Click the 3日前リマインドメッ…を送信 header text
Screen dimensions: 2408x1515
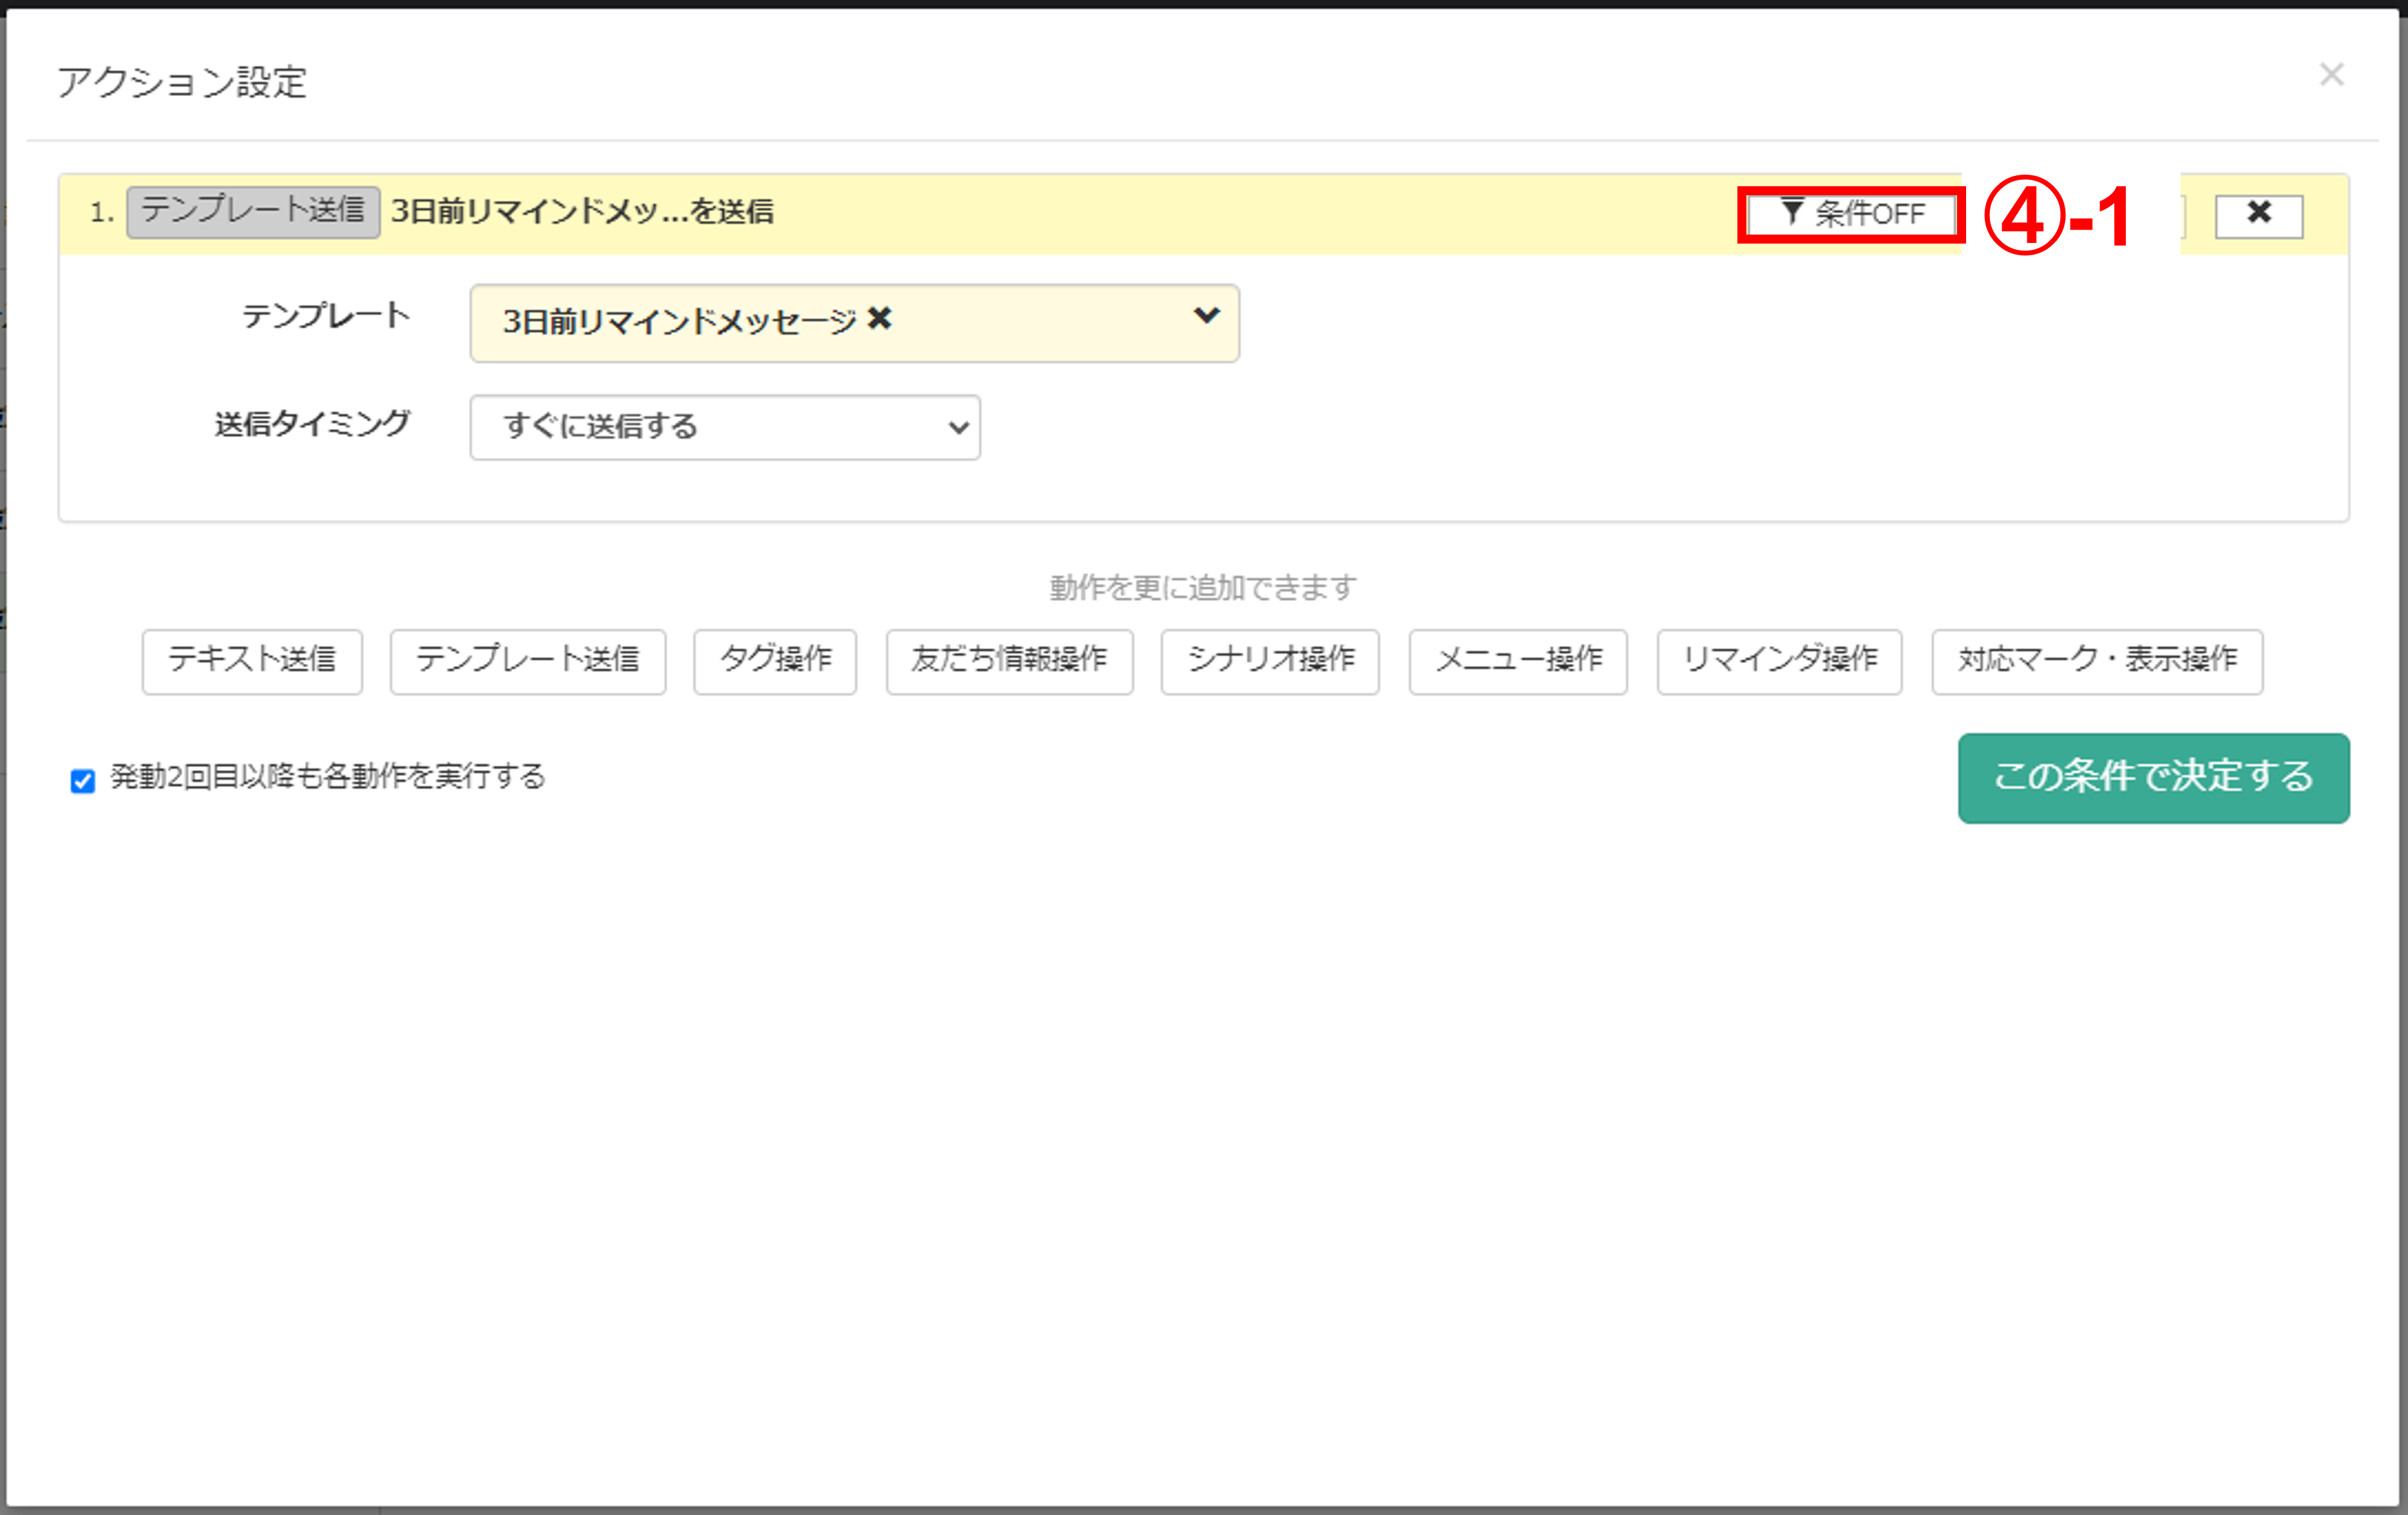[x=582, y=212]
